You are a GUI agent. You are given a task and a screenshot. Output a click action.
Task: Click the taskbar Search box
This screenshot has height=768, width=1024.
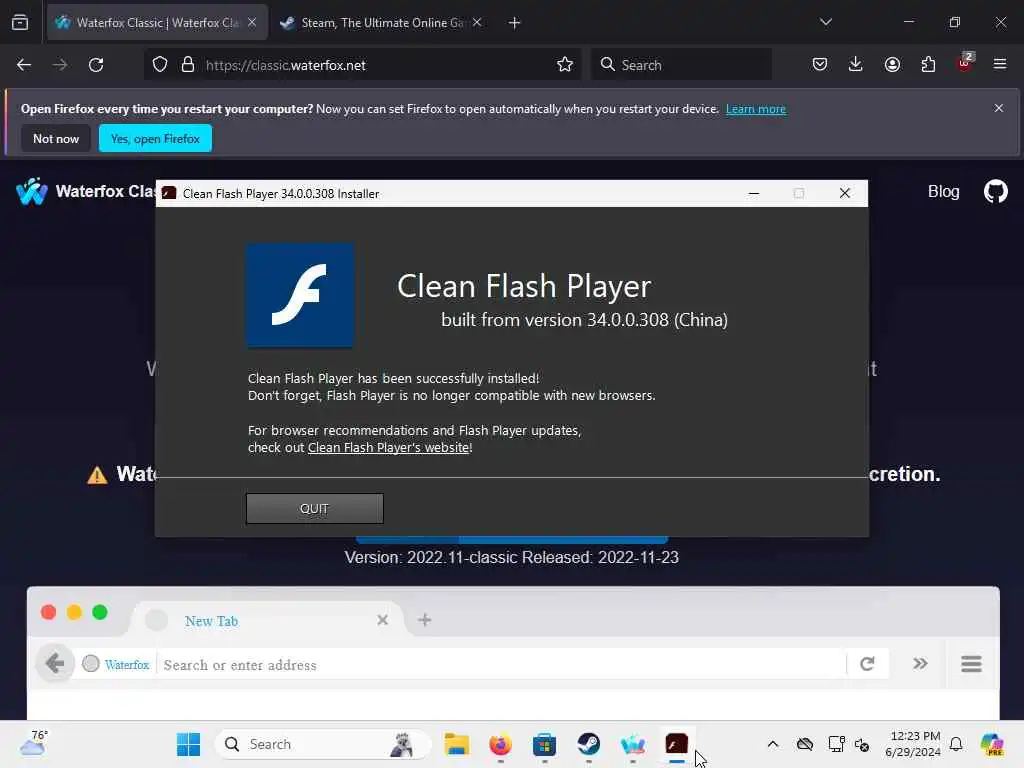pyautogui.click(x=323, y=744)
